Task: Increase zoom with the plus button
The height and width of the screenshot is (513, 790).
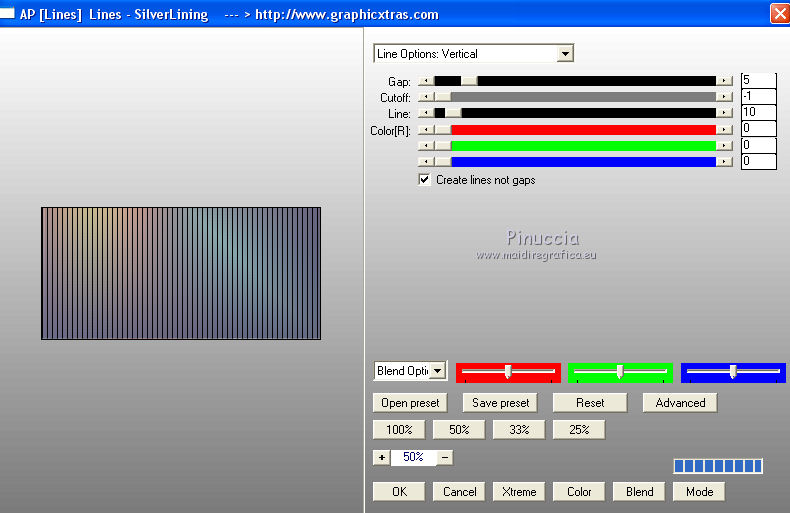Action: pos(381,458)
